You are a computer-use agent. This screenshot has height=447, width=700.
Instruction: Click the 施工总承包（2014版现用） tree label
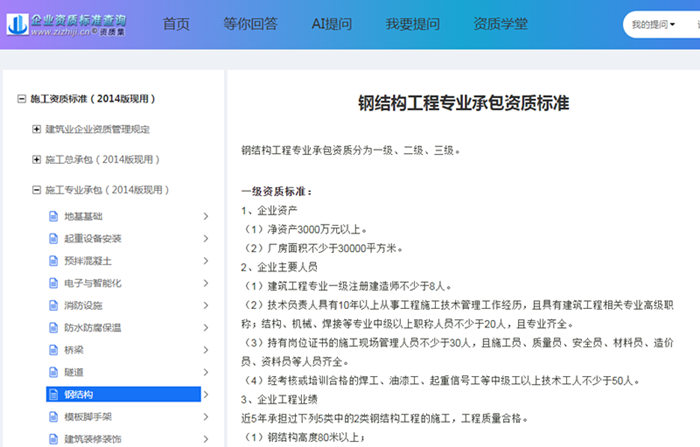(x=102, y=159)
